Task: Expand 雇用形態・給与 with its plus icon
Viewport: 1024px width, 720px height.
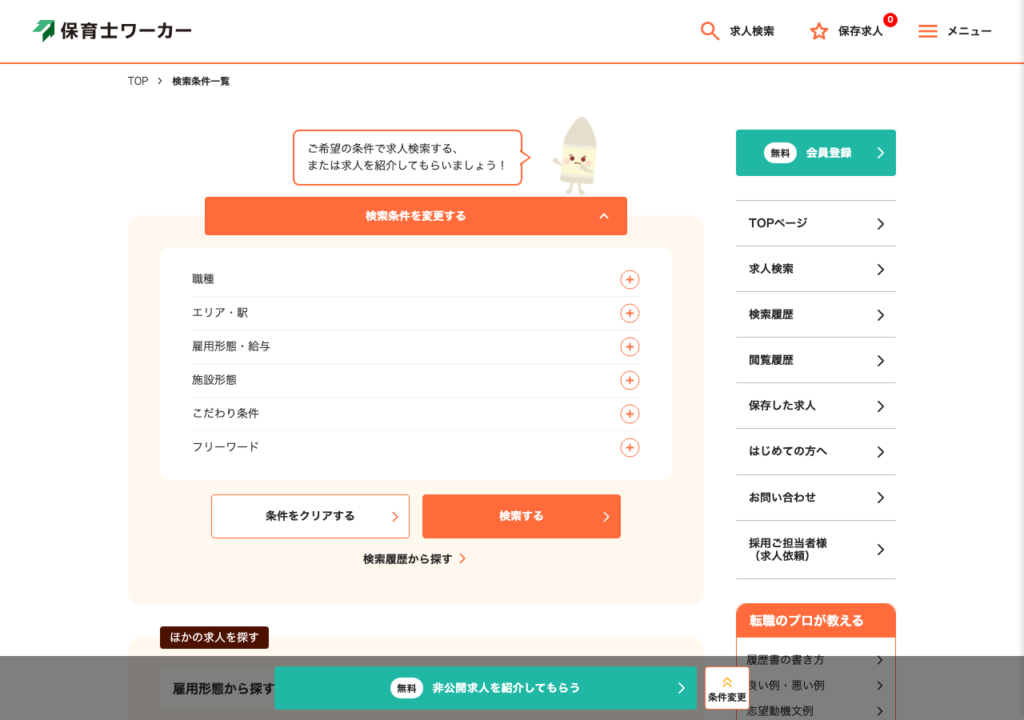Action: [x=630, y=346]
